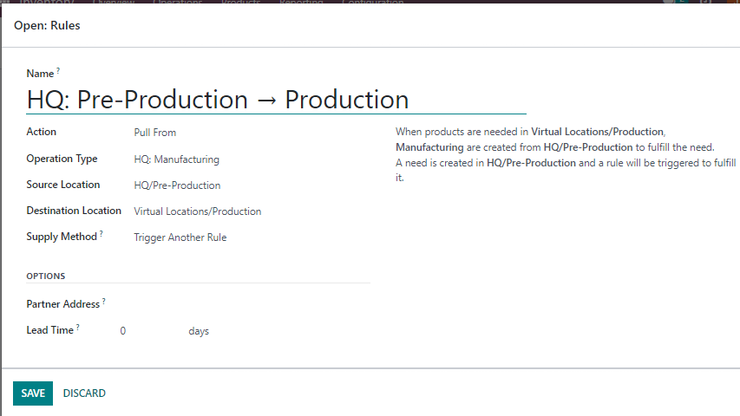Discard the rule changes

84,393
